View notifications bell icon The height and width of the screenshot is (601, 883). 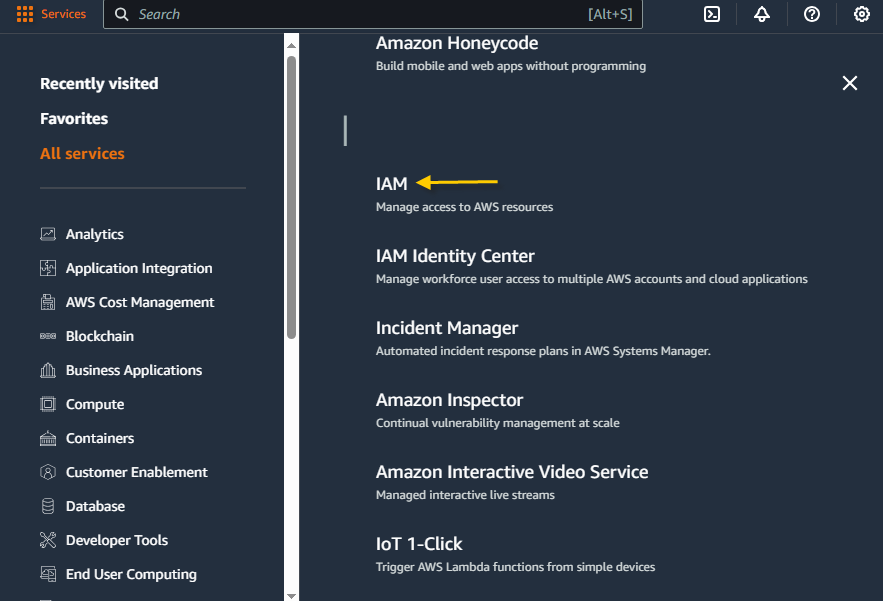(x=762, y=14)
